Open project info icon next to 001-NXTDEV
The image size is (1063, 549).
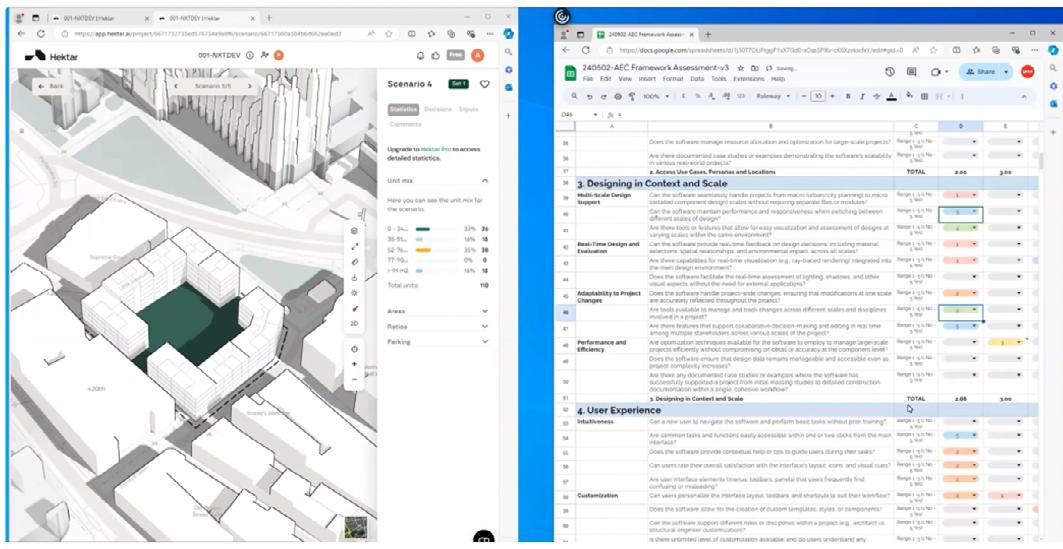[x=249, y=56]
